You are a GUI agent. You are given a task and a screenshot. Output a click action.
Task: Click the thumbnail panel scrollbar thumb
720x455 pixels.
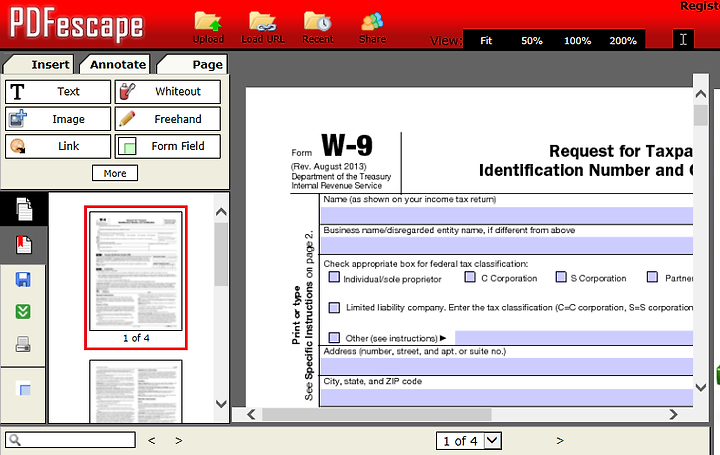(x=221, y=254)
